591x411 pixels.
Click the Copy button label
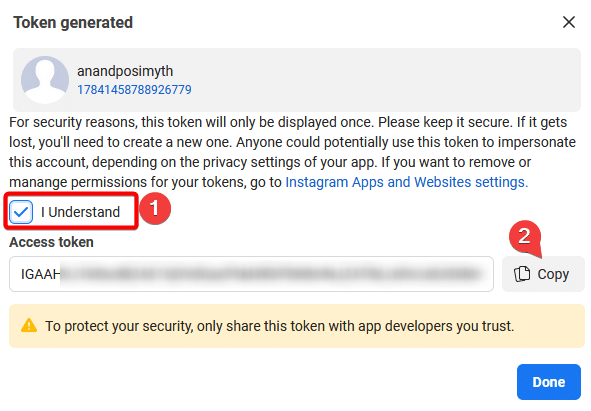tap(553, 274)
